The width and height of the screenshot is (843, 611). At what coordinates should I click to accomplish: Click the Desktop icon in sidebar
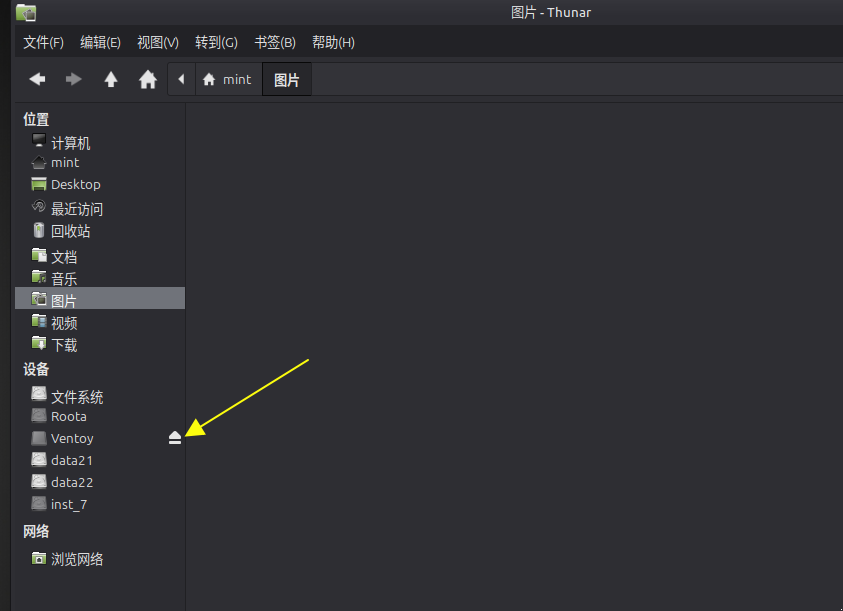click(39, 184)
